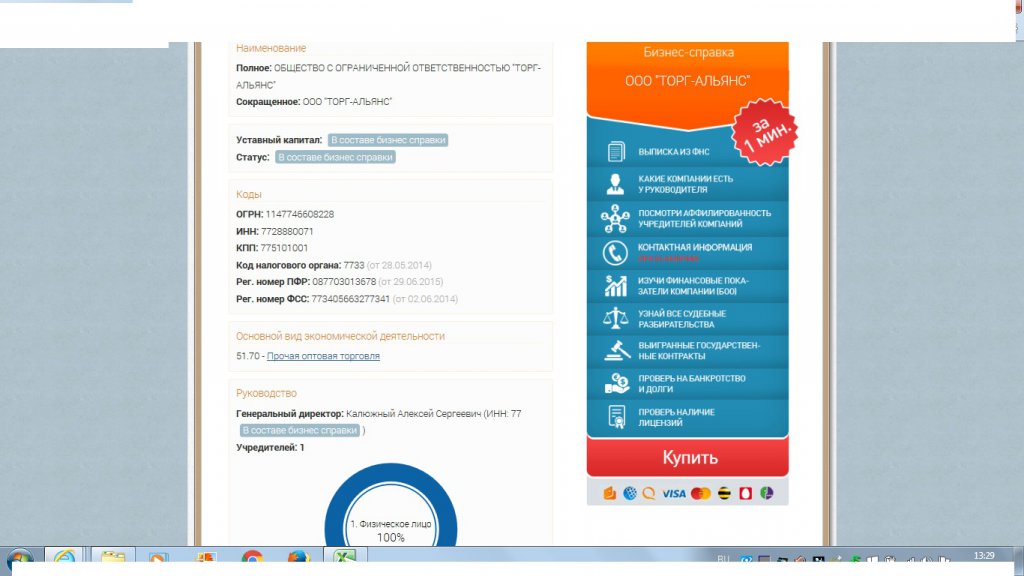The height and width of the screenshot is (576, 1024).
Task: Click the affiliation network icon
Action: click(x=615, y=218)
